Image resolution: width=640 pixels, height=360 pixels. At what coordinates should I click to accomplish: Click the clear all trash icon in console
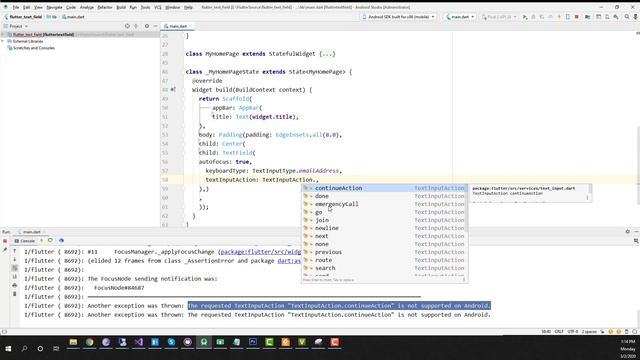coord(15,294)
